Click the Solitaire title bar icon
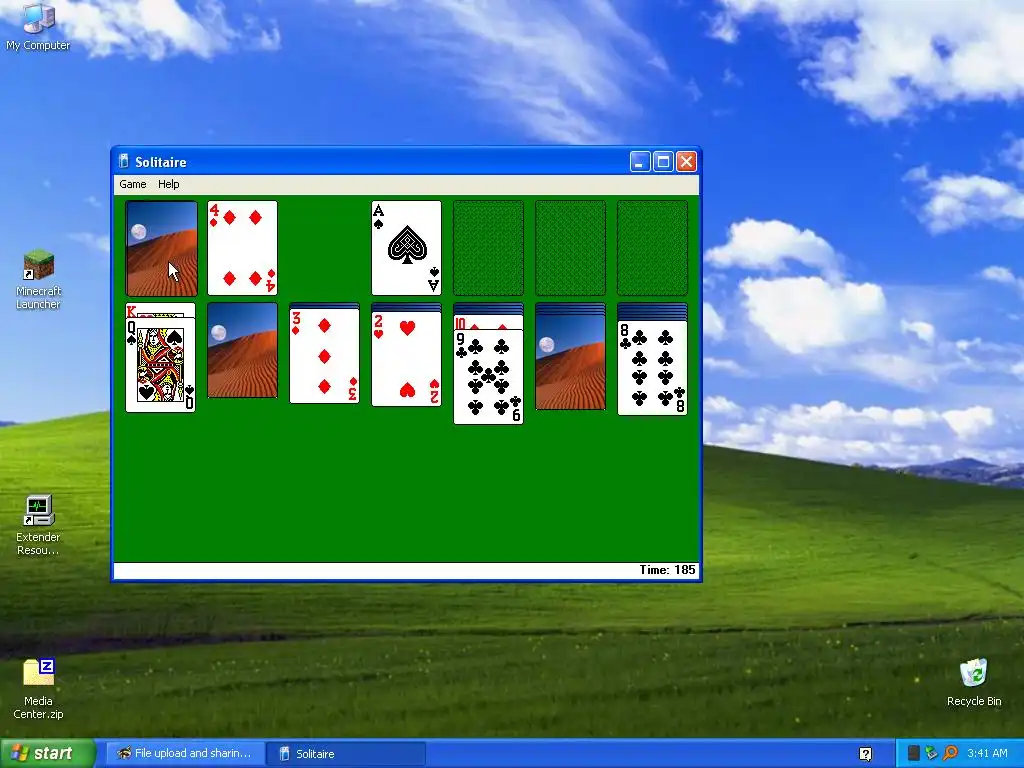 (123, 161)
